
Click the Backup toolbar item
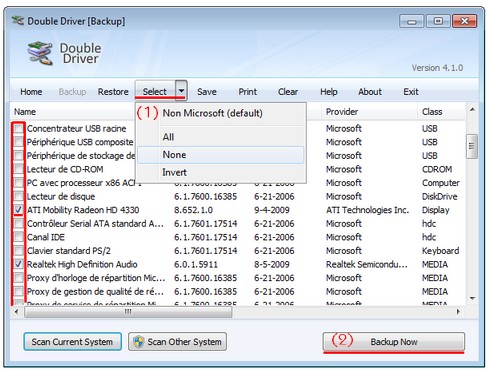72,92
